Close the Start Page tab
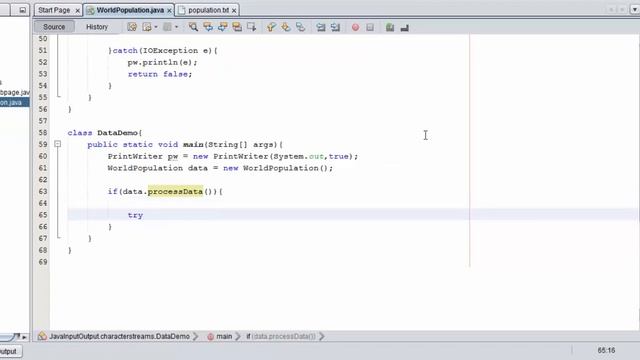The width and height of the screenshot is (640, 360). [78, 11]
